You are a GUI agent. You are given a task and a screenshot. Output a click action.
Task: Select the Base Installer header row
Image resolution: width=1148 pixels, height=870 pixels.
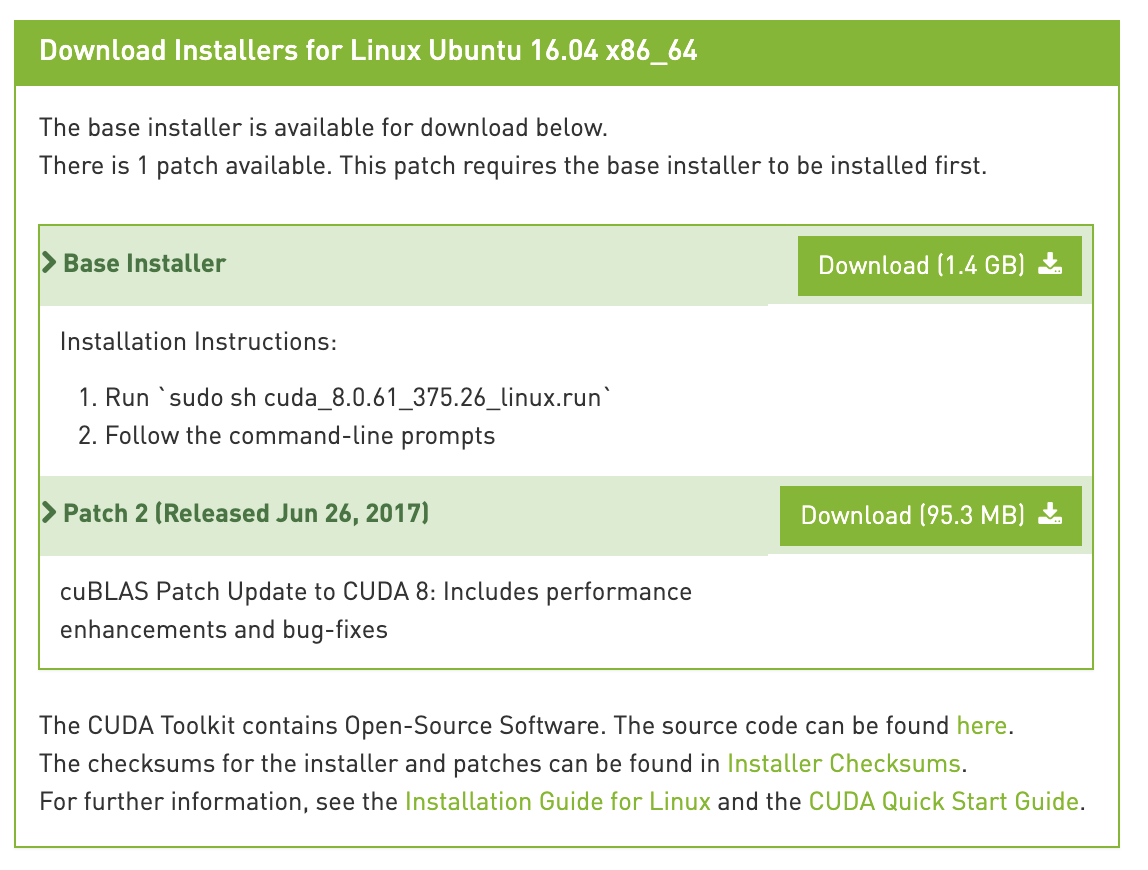[x=400, y=263]
